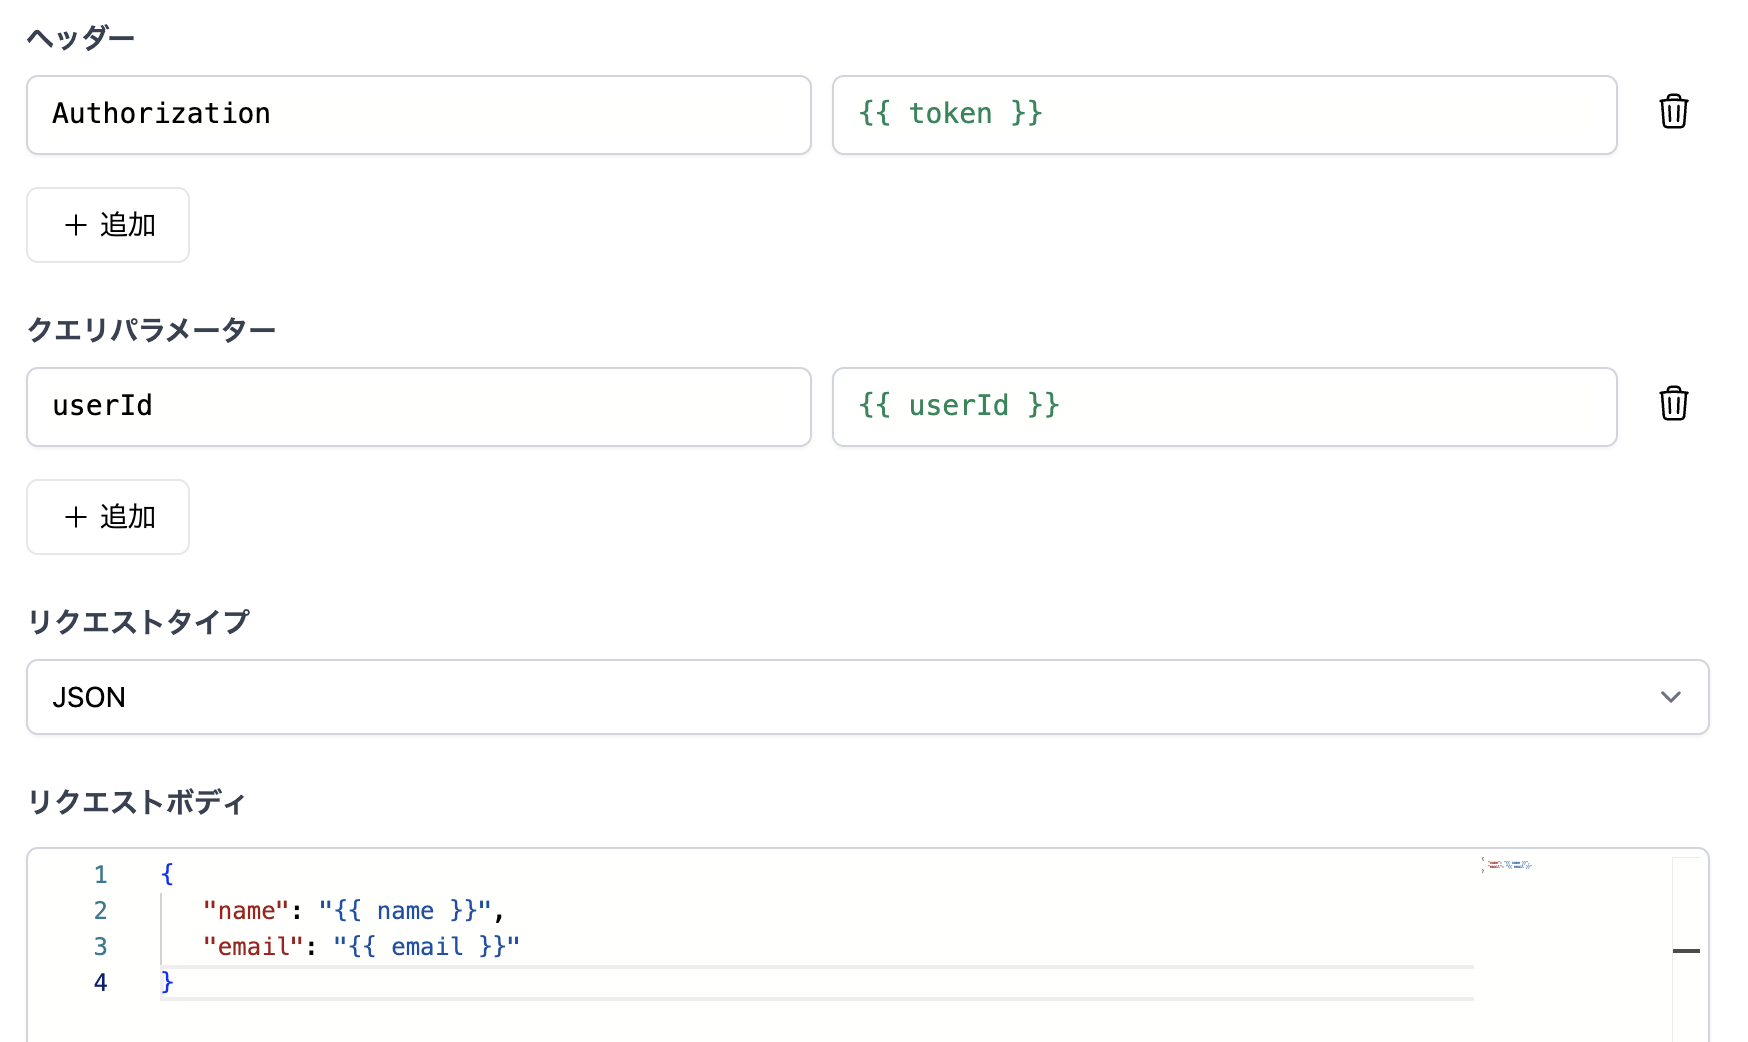Click the request body editor scrollbar

[1686, 950]
